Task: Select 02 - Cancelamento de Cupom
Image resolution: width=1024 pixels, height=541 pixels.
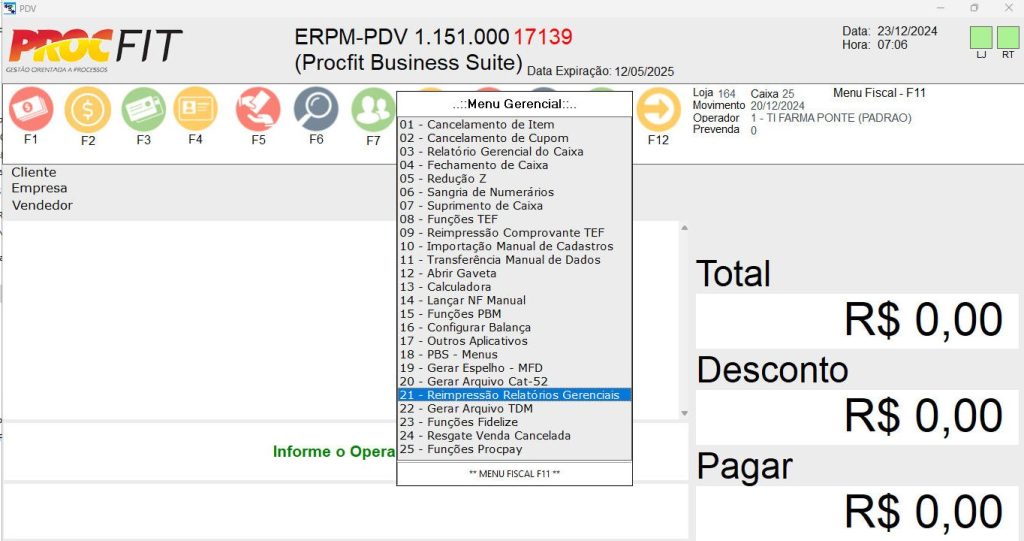Action: click(515, 138)
